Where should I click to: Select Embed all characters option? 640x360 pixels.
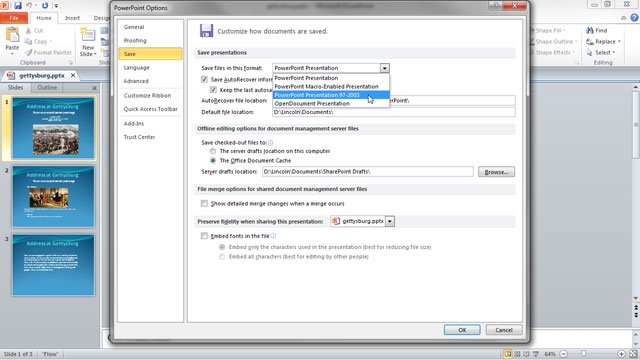[x=222, y=256]
